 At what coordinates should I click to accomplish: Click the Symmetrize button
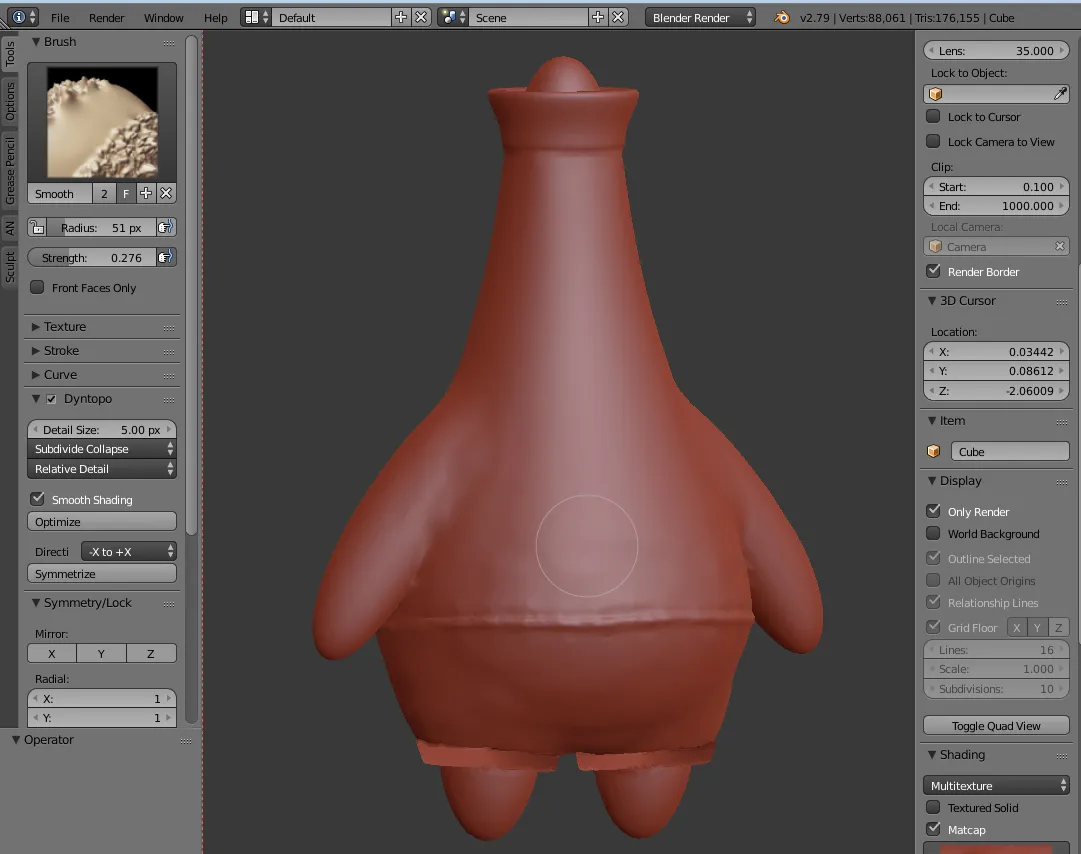coord(102,573)
